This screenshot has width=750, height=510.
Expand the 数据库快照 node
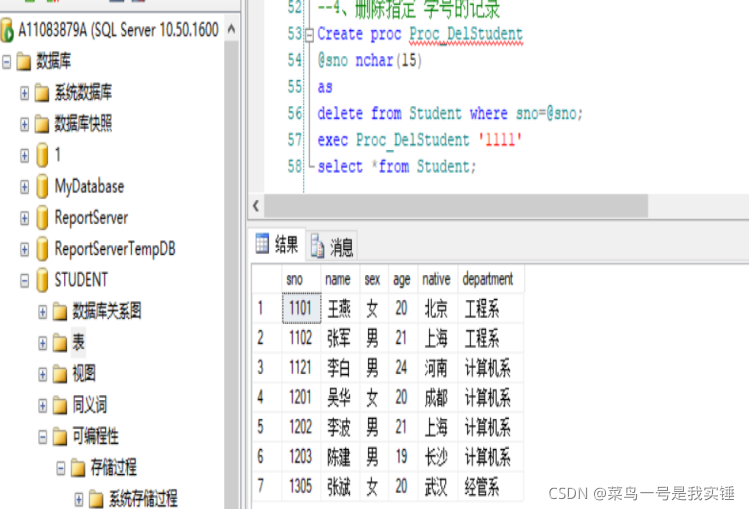pyautogui.click(x=24, y=124)
